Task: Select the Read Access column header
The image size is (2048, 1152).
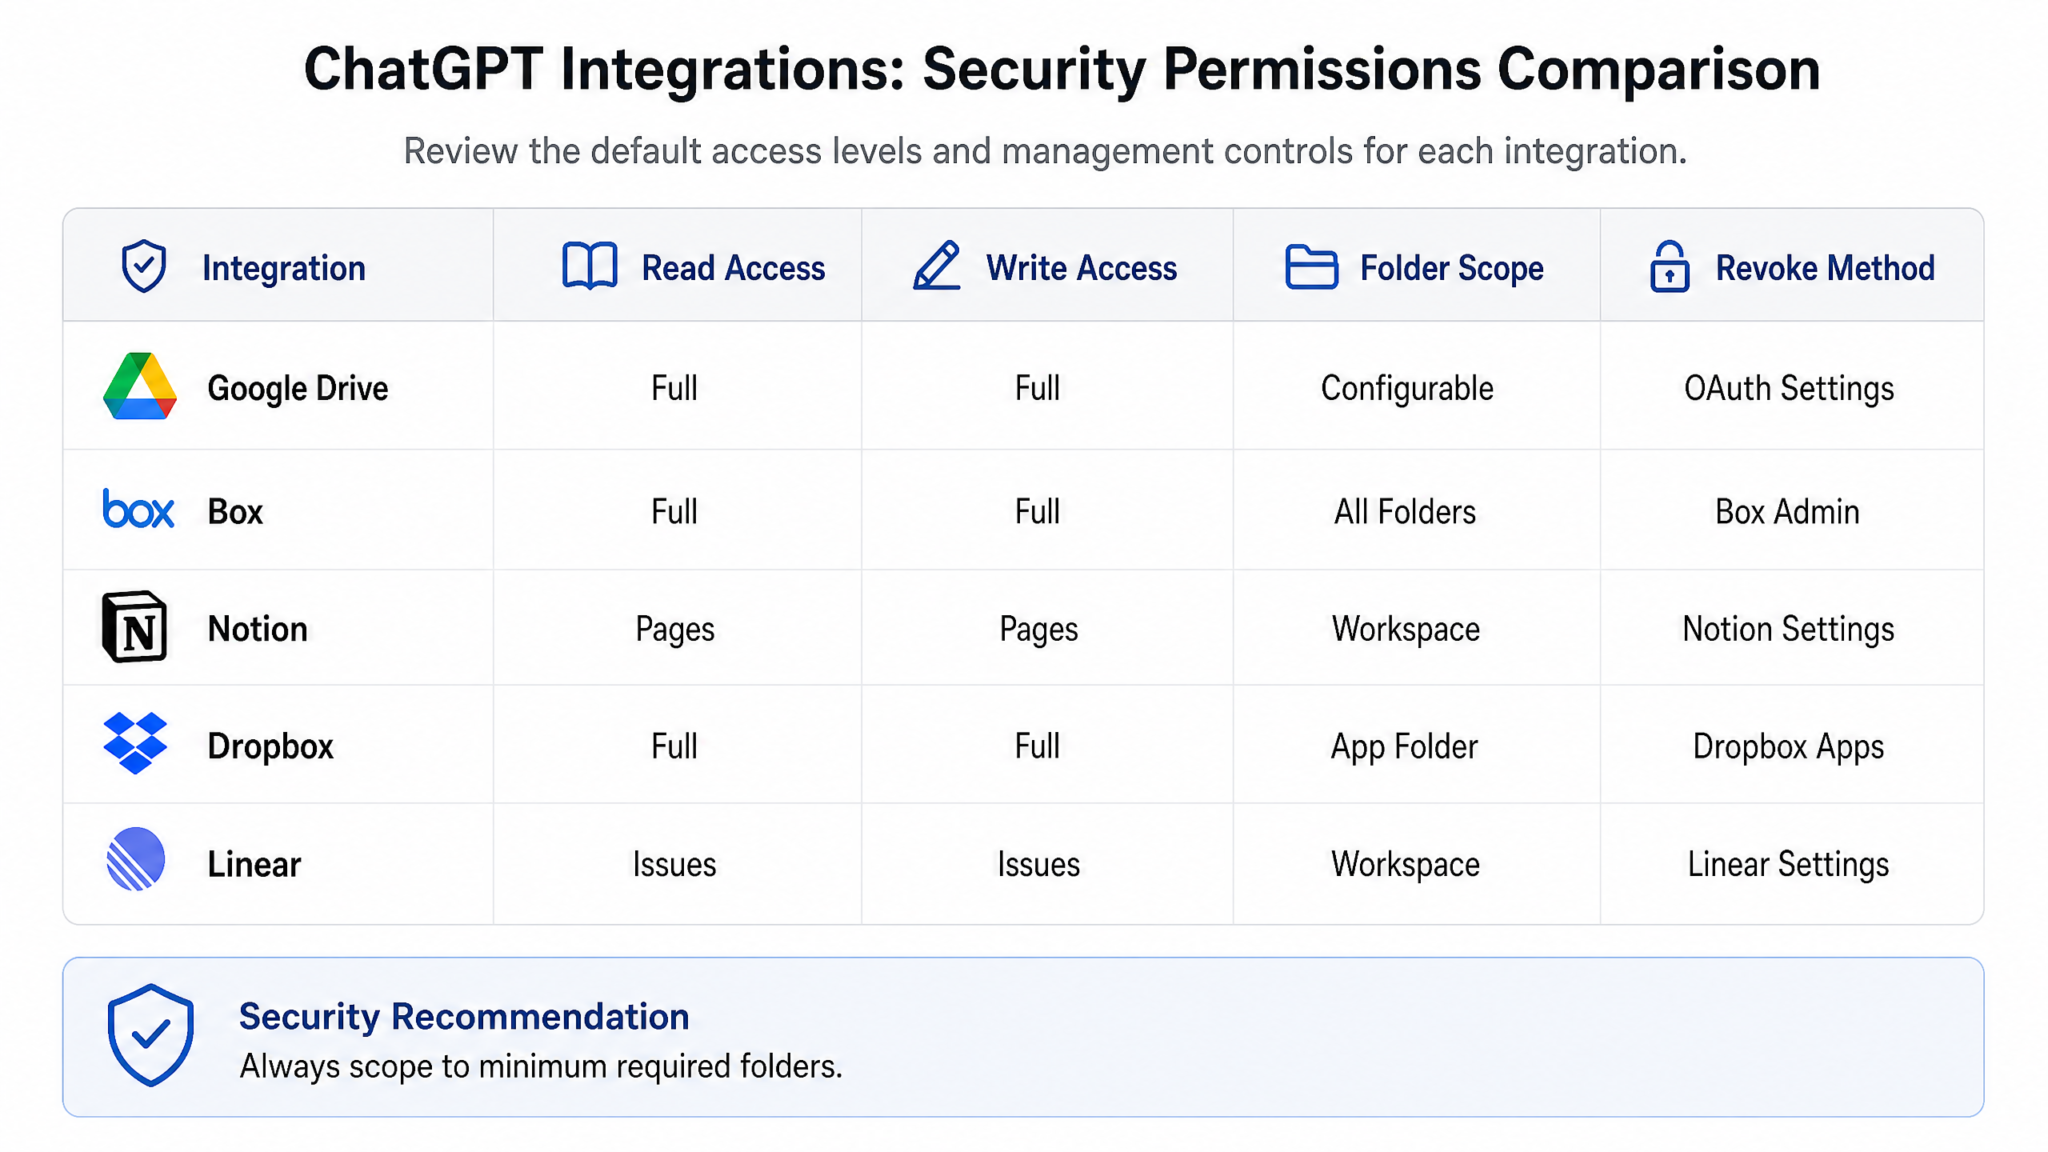Action: coord(694,267)
